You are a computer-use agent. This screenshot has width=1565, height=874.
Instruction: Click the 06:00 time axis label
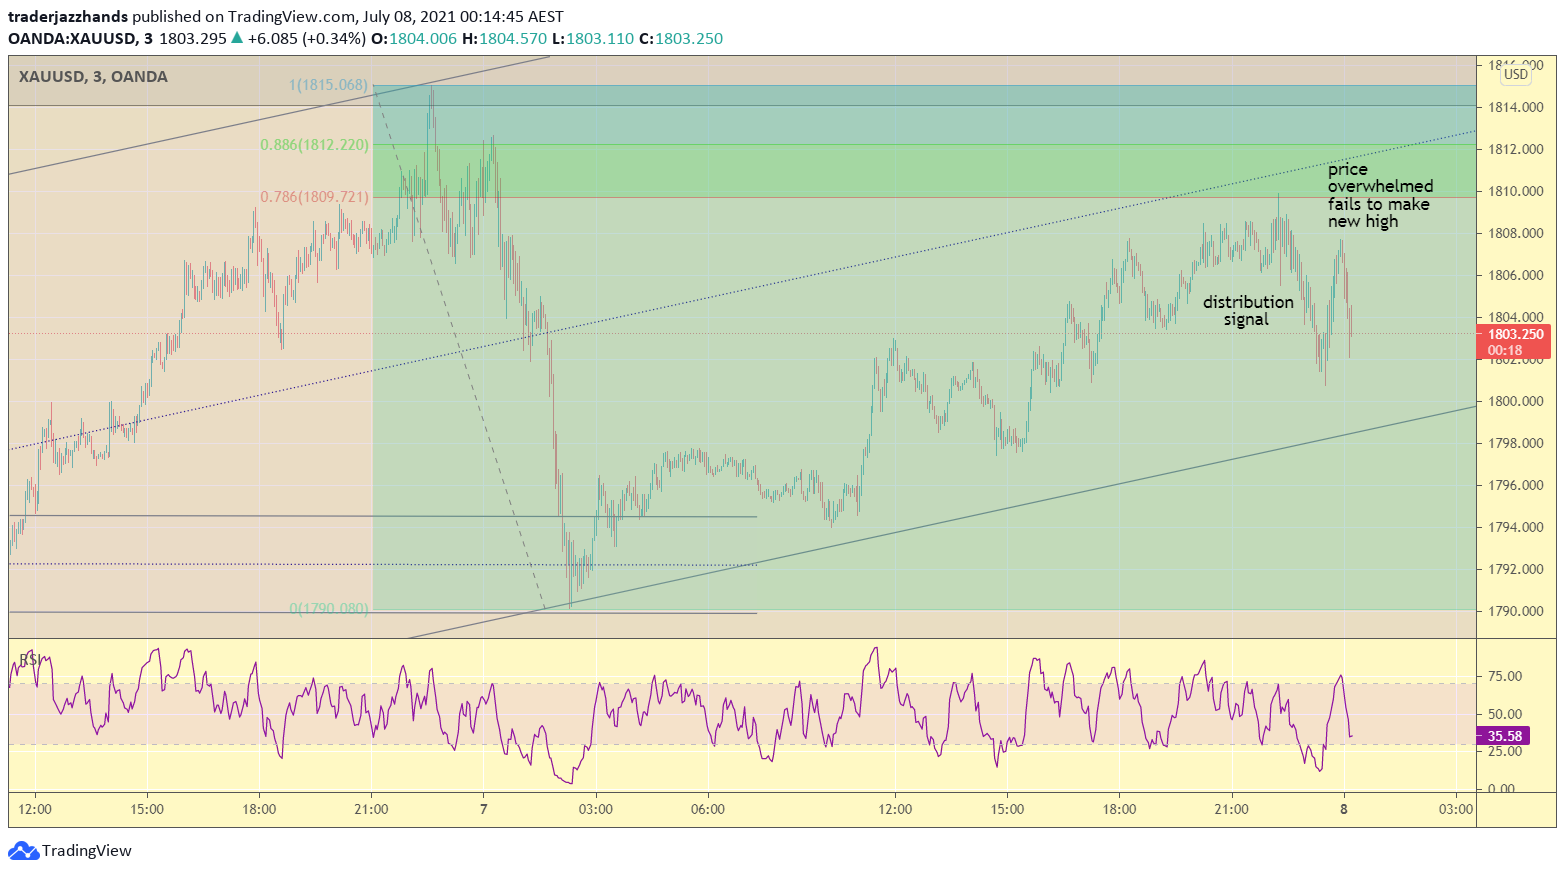(708, 809)
